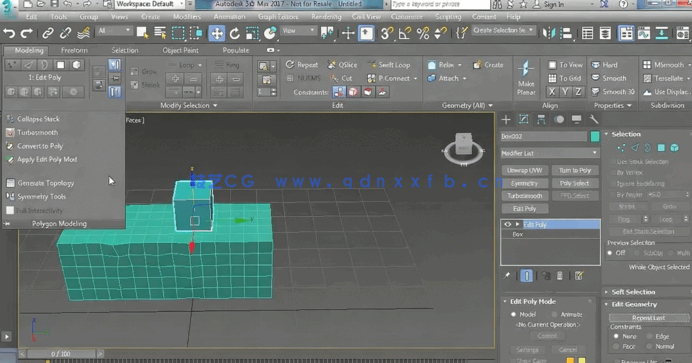Select the Unlink Selection tool
Image resolution: width=692 pixels, height=363 pixels.
coord(65,33)
